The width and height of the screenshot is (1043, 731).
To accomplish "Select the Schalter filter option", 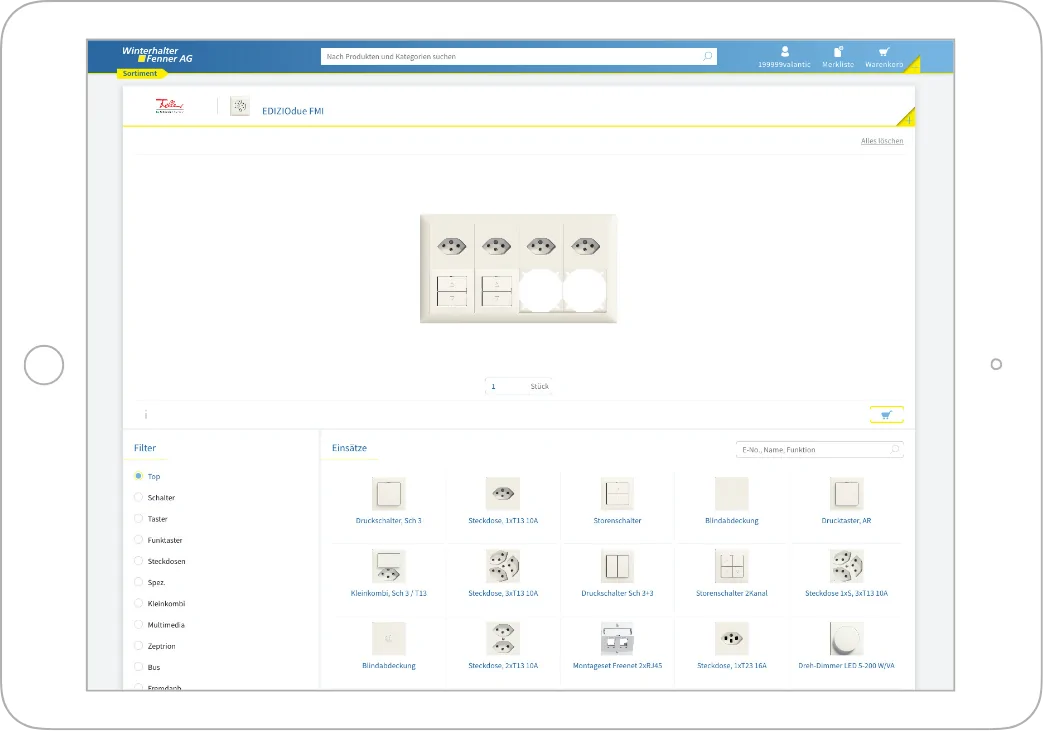I will pos(139,498).
